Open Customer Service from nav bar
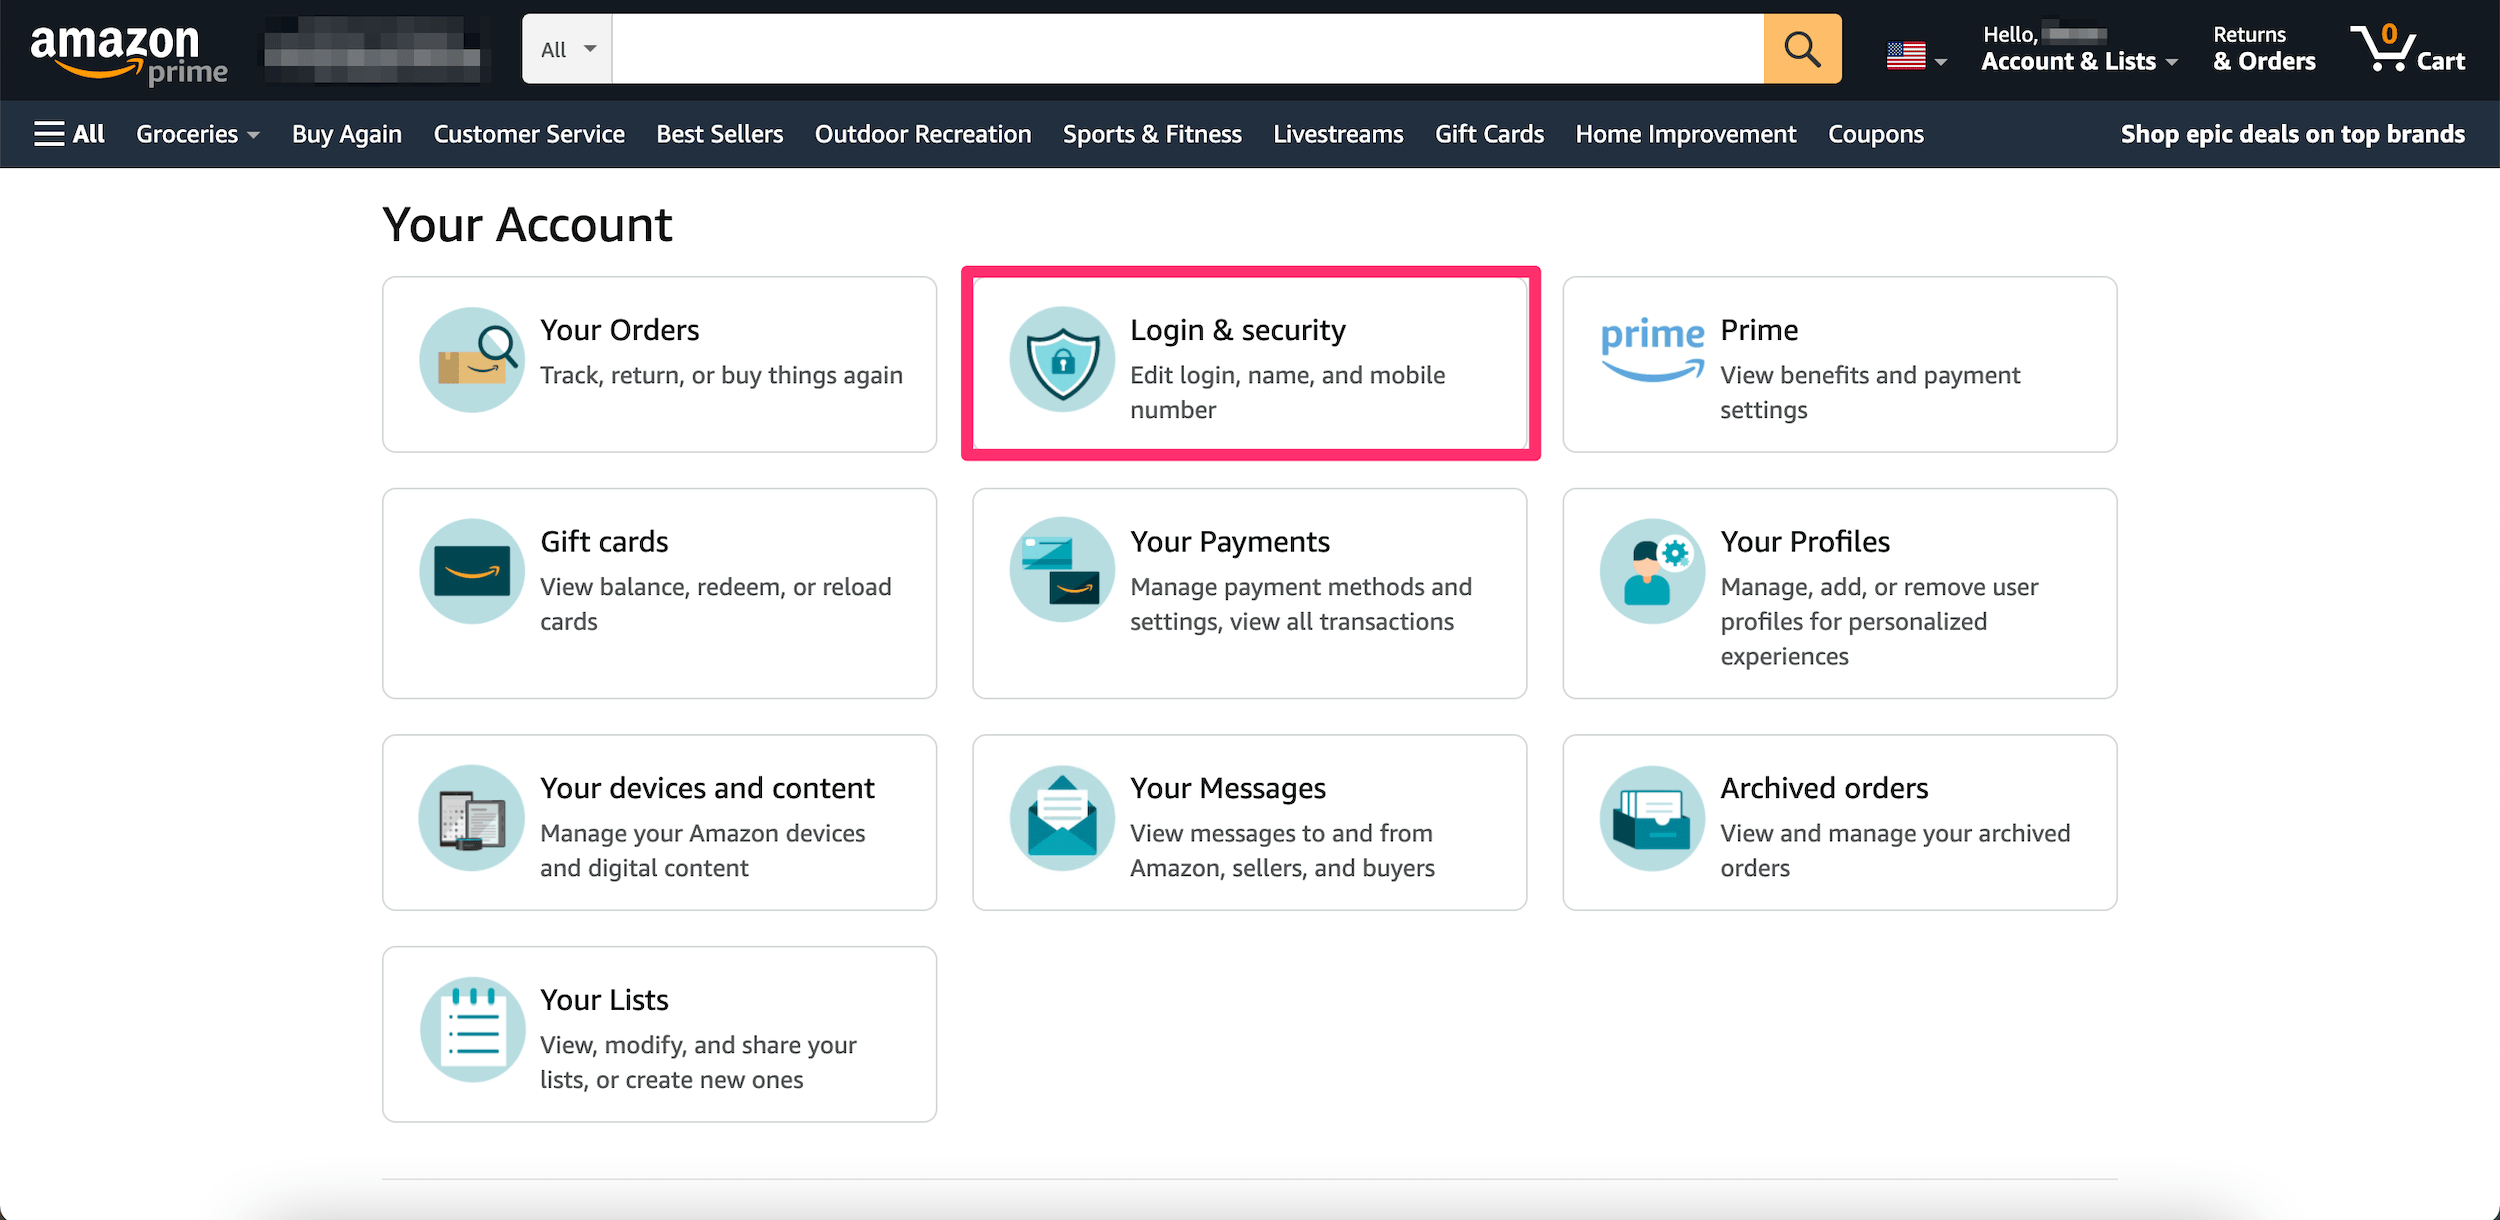This screenshot has width=2500, height=1220. 528,134
